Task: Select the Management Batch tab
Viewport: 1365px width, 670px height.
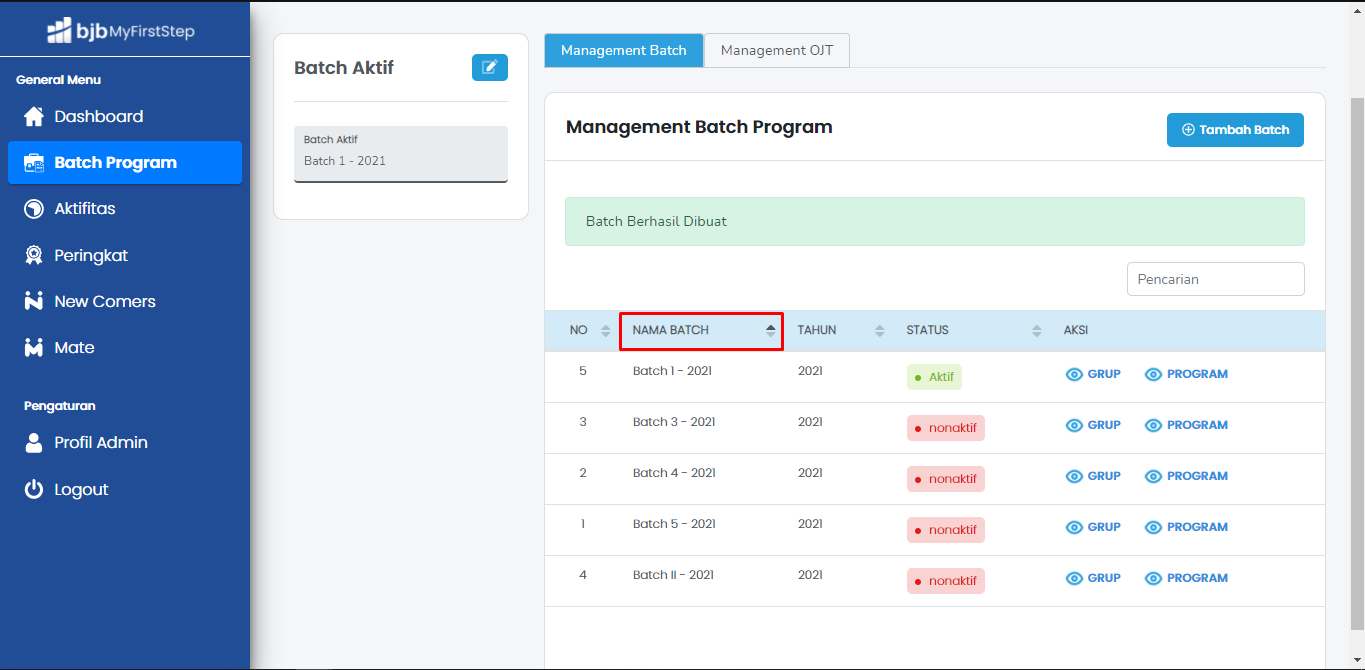Action: (624, 51)
